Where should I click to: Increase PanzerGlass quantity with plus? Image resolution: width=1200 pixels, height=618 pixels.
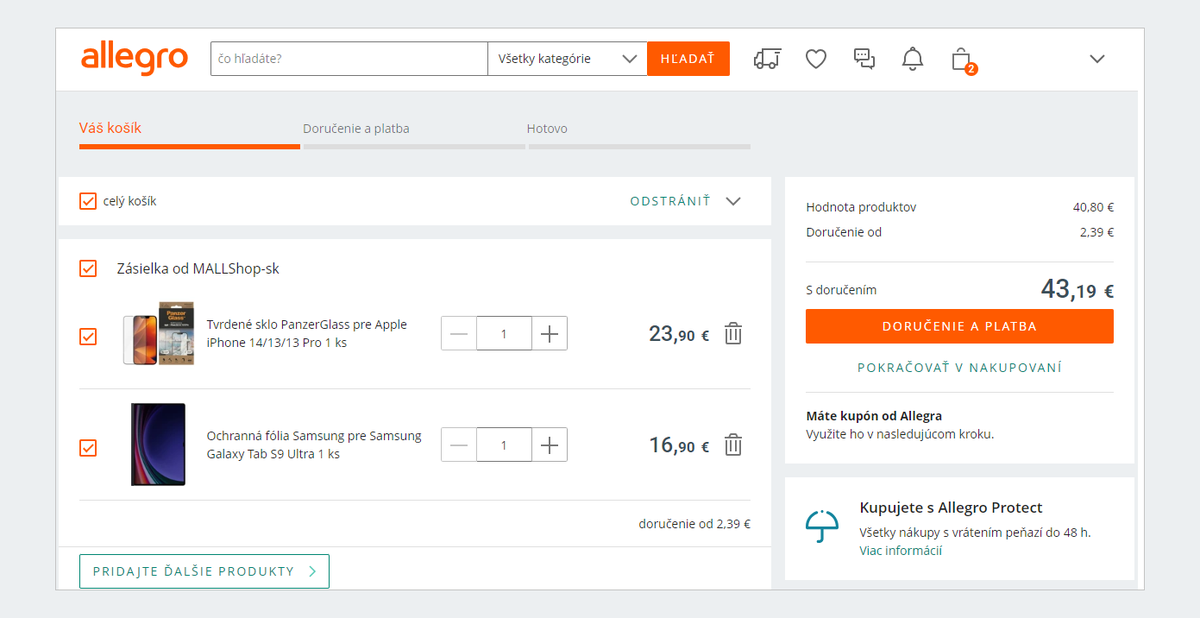(x=549, y=334)
